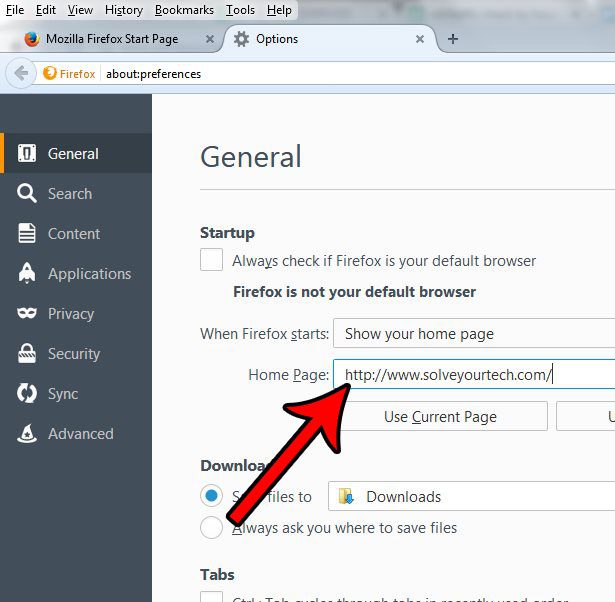Click the Firefox is not your default browser text
615x602 pixels.
point(354,291)
